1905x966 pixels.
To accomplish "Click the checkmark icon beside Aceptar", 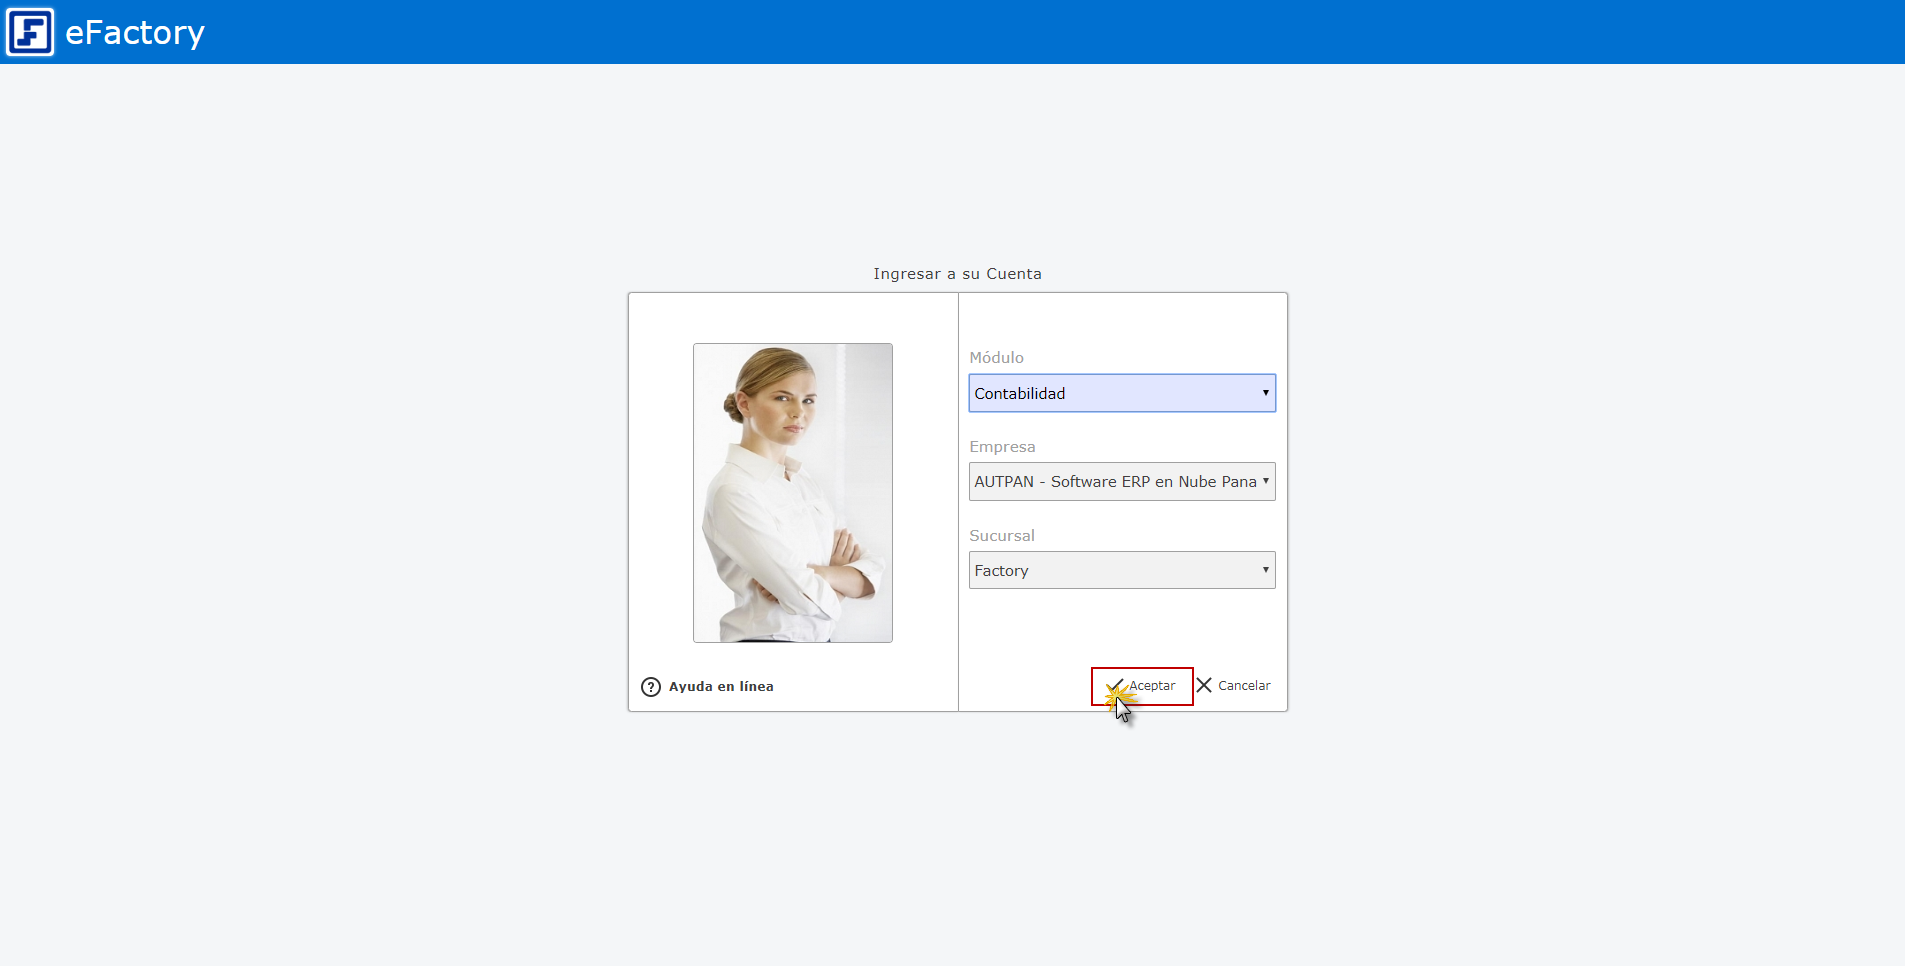I will 1114,686.
